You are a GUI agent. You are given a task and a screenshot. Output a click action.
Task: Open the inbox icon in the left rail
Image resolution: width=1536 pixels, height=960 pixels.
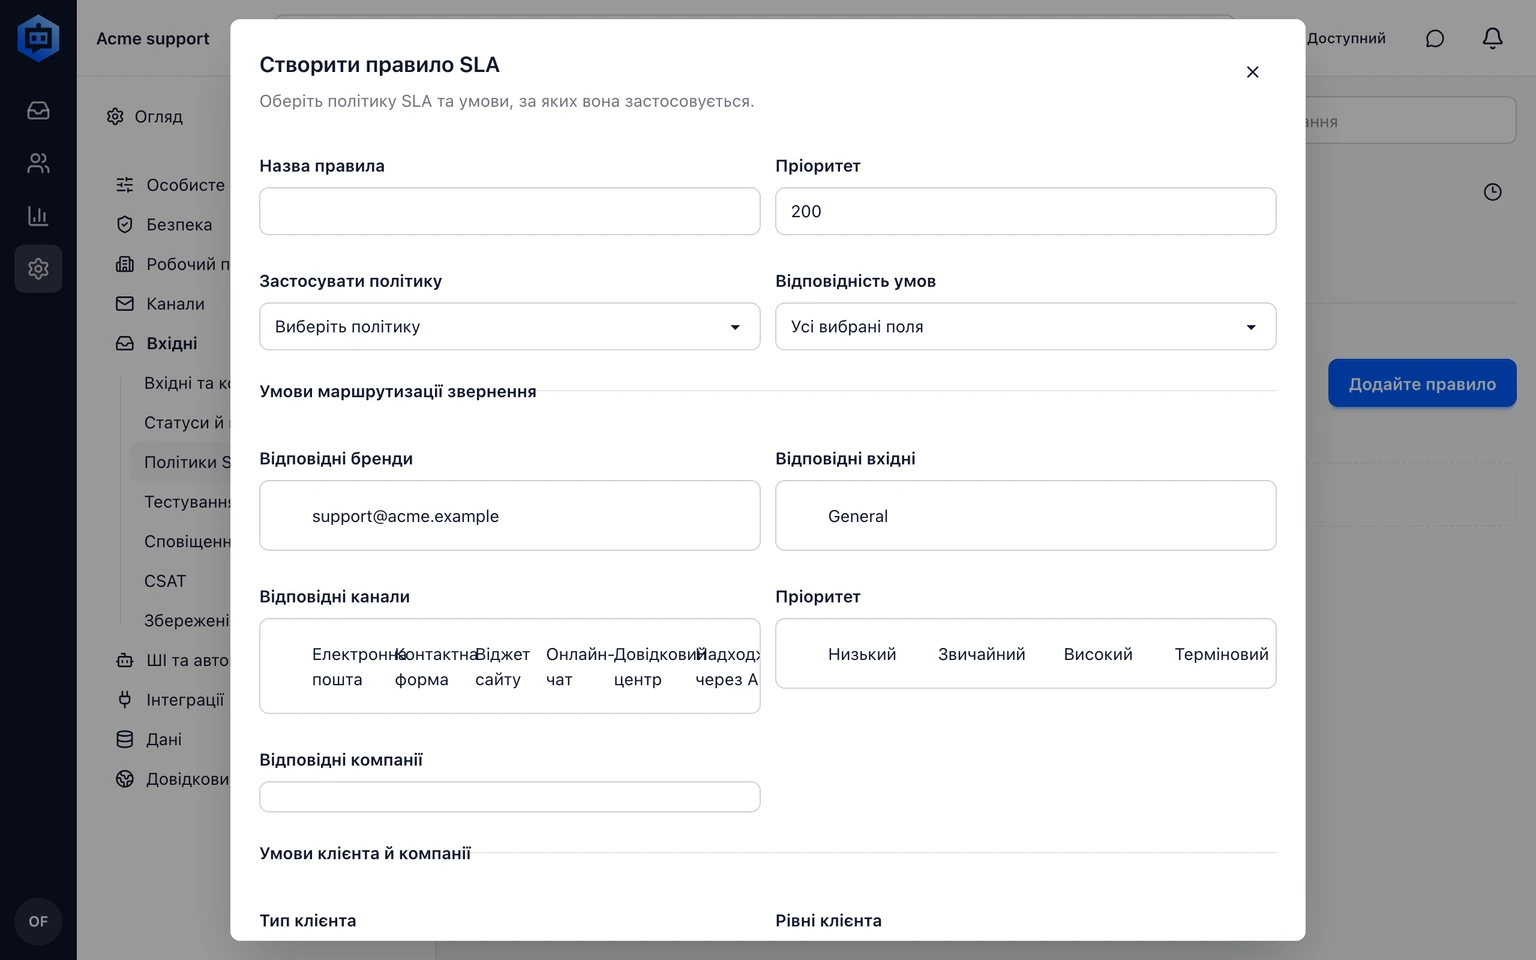point(38,110)
